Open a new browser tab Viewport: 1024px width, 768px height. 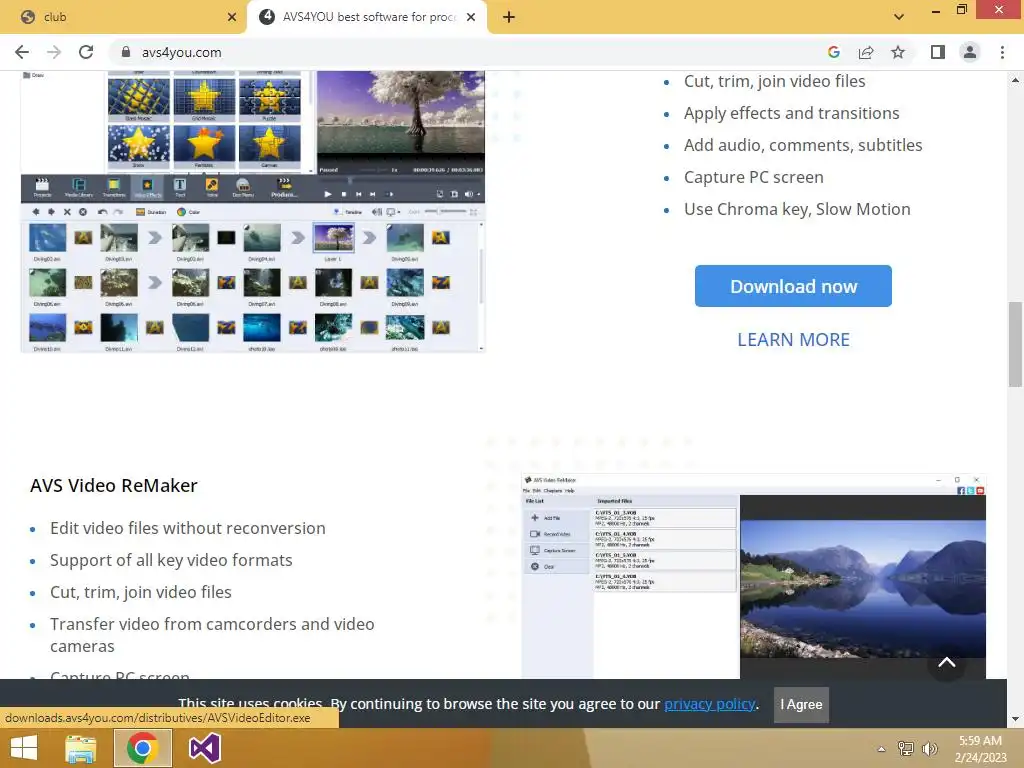coord(509,17)
